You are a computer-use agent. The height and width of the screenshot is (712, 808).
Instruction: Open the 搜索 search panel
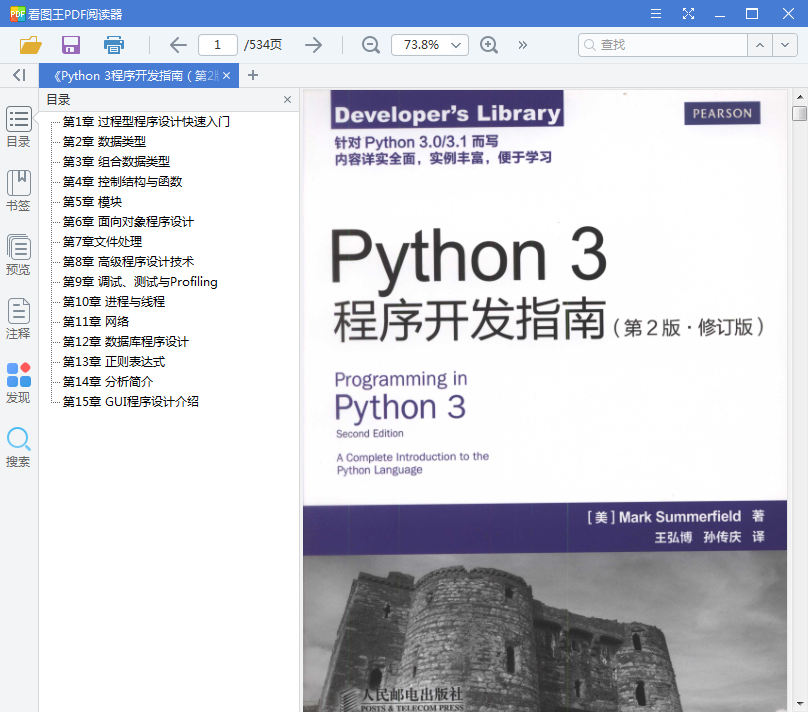click(19, 447)
